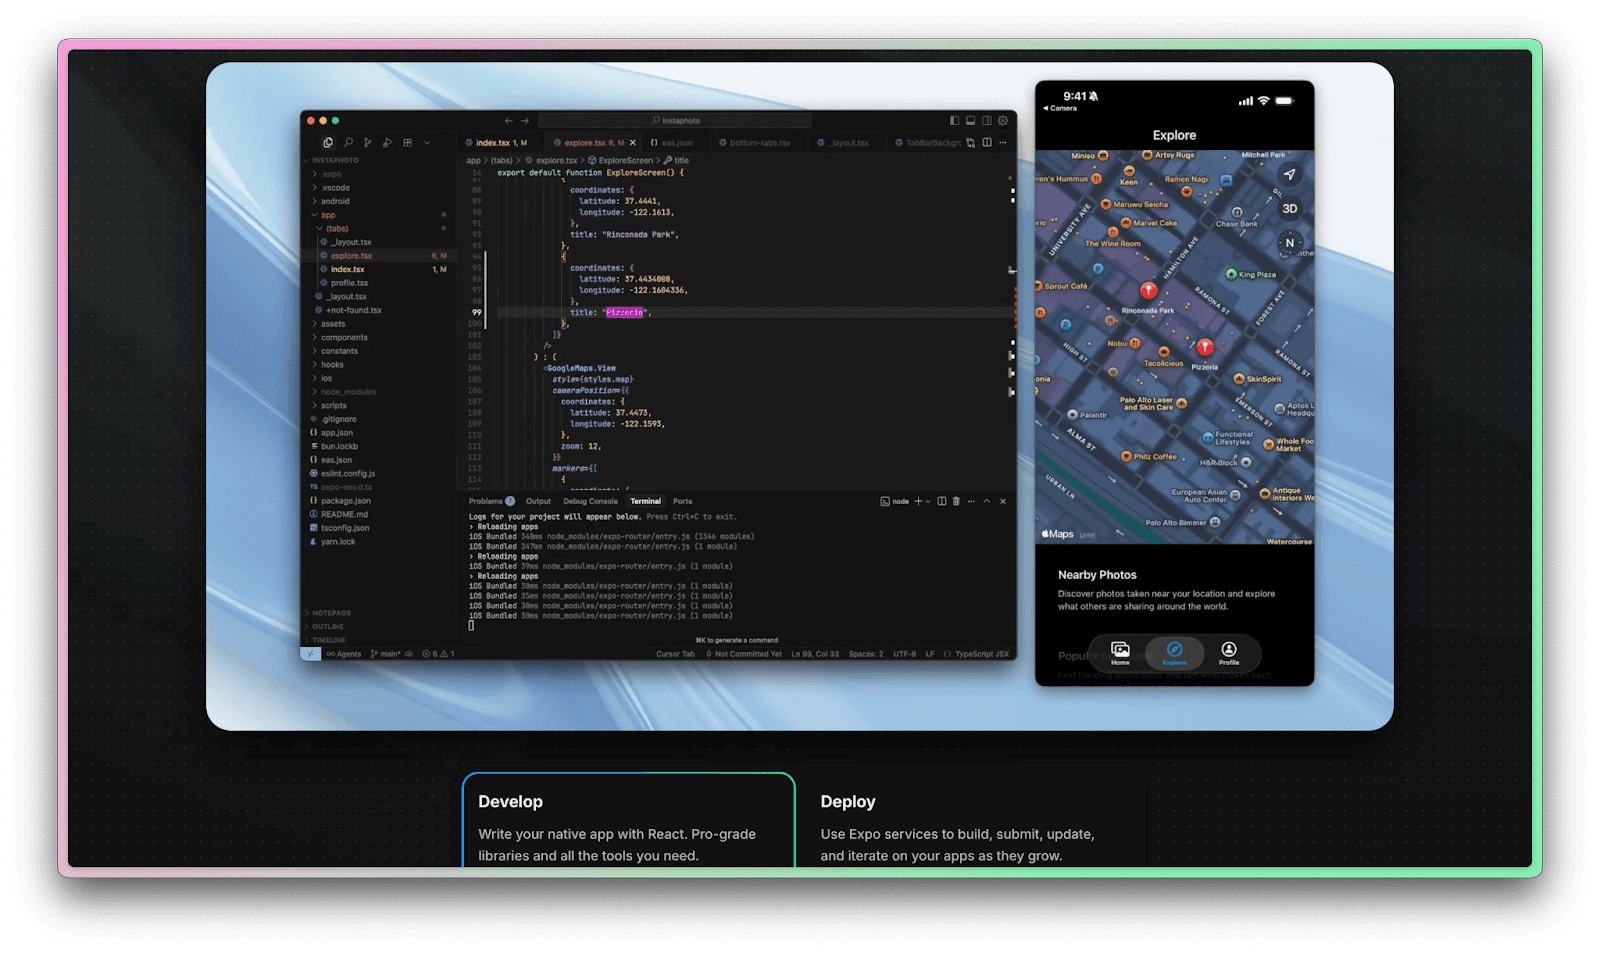The height and width of the screenshot is (954, 1600).
Task: Open README.md in the file tree
Action: pyautogui.click(x=344, y=514)
